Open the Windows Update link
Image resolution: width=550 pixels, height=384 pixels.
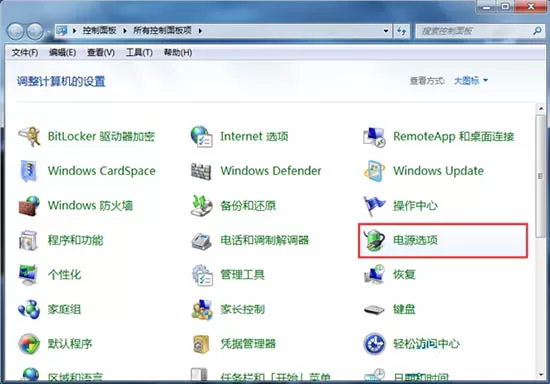pyautogui.click(x=438, y=171)
